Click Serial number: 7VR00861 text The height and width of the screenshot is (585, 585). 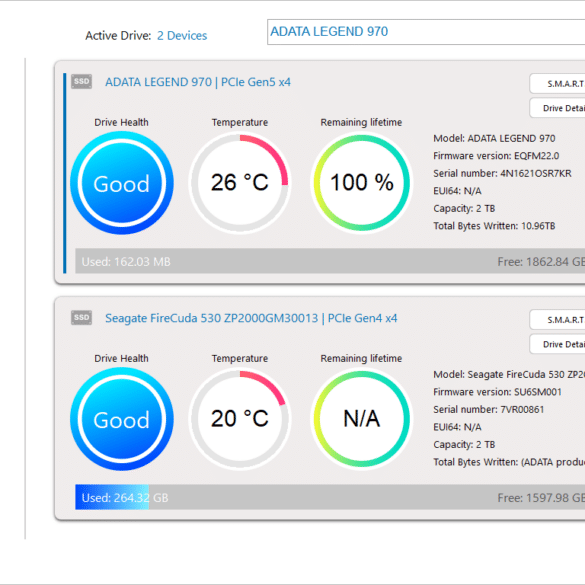[488, 410]
